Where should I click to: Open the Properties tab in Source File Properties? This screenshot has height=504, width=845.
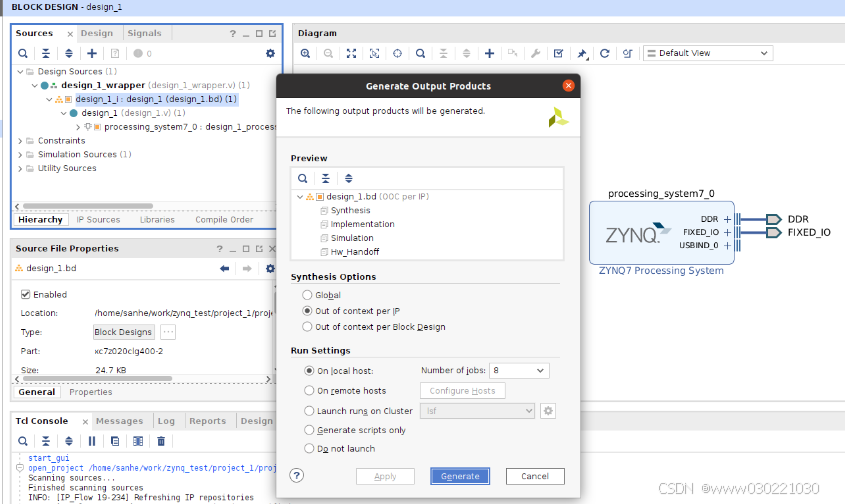click(x=91, y=392)
